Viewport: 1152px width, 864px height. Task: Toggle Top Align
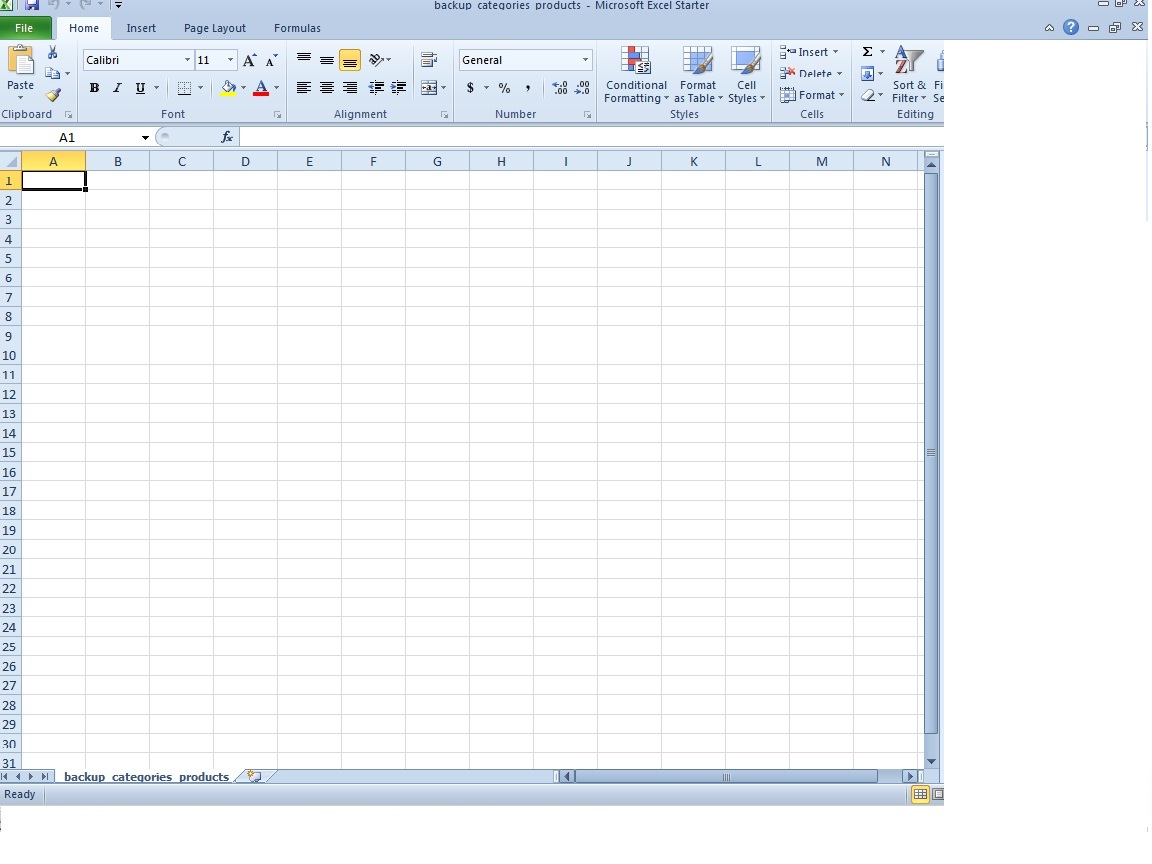pos(303,60)
